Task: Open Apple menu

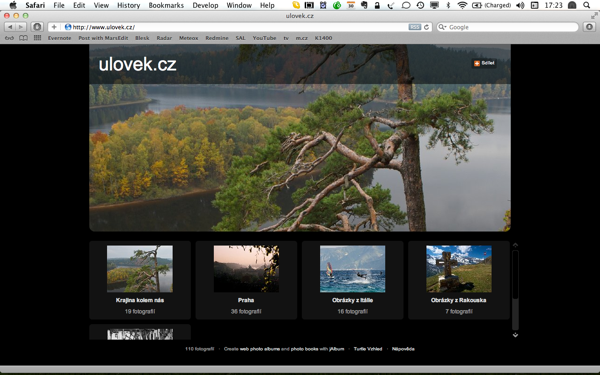Action: (x=13, y=5)
